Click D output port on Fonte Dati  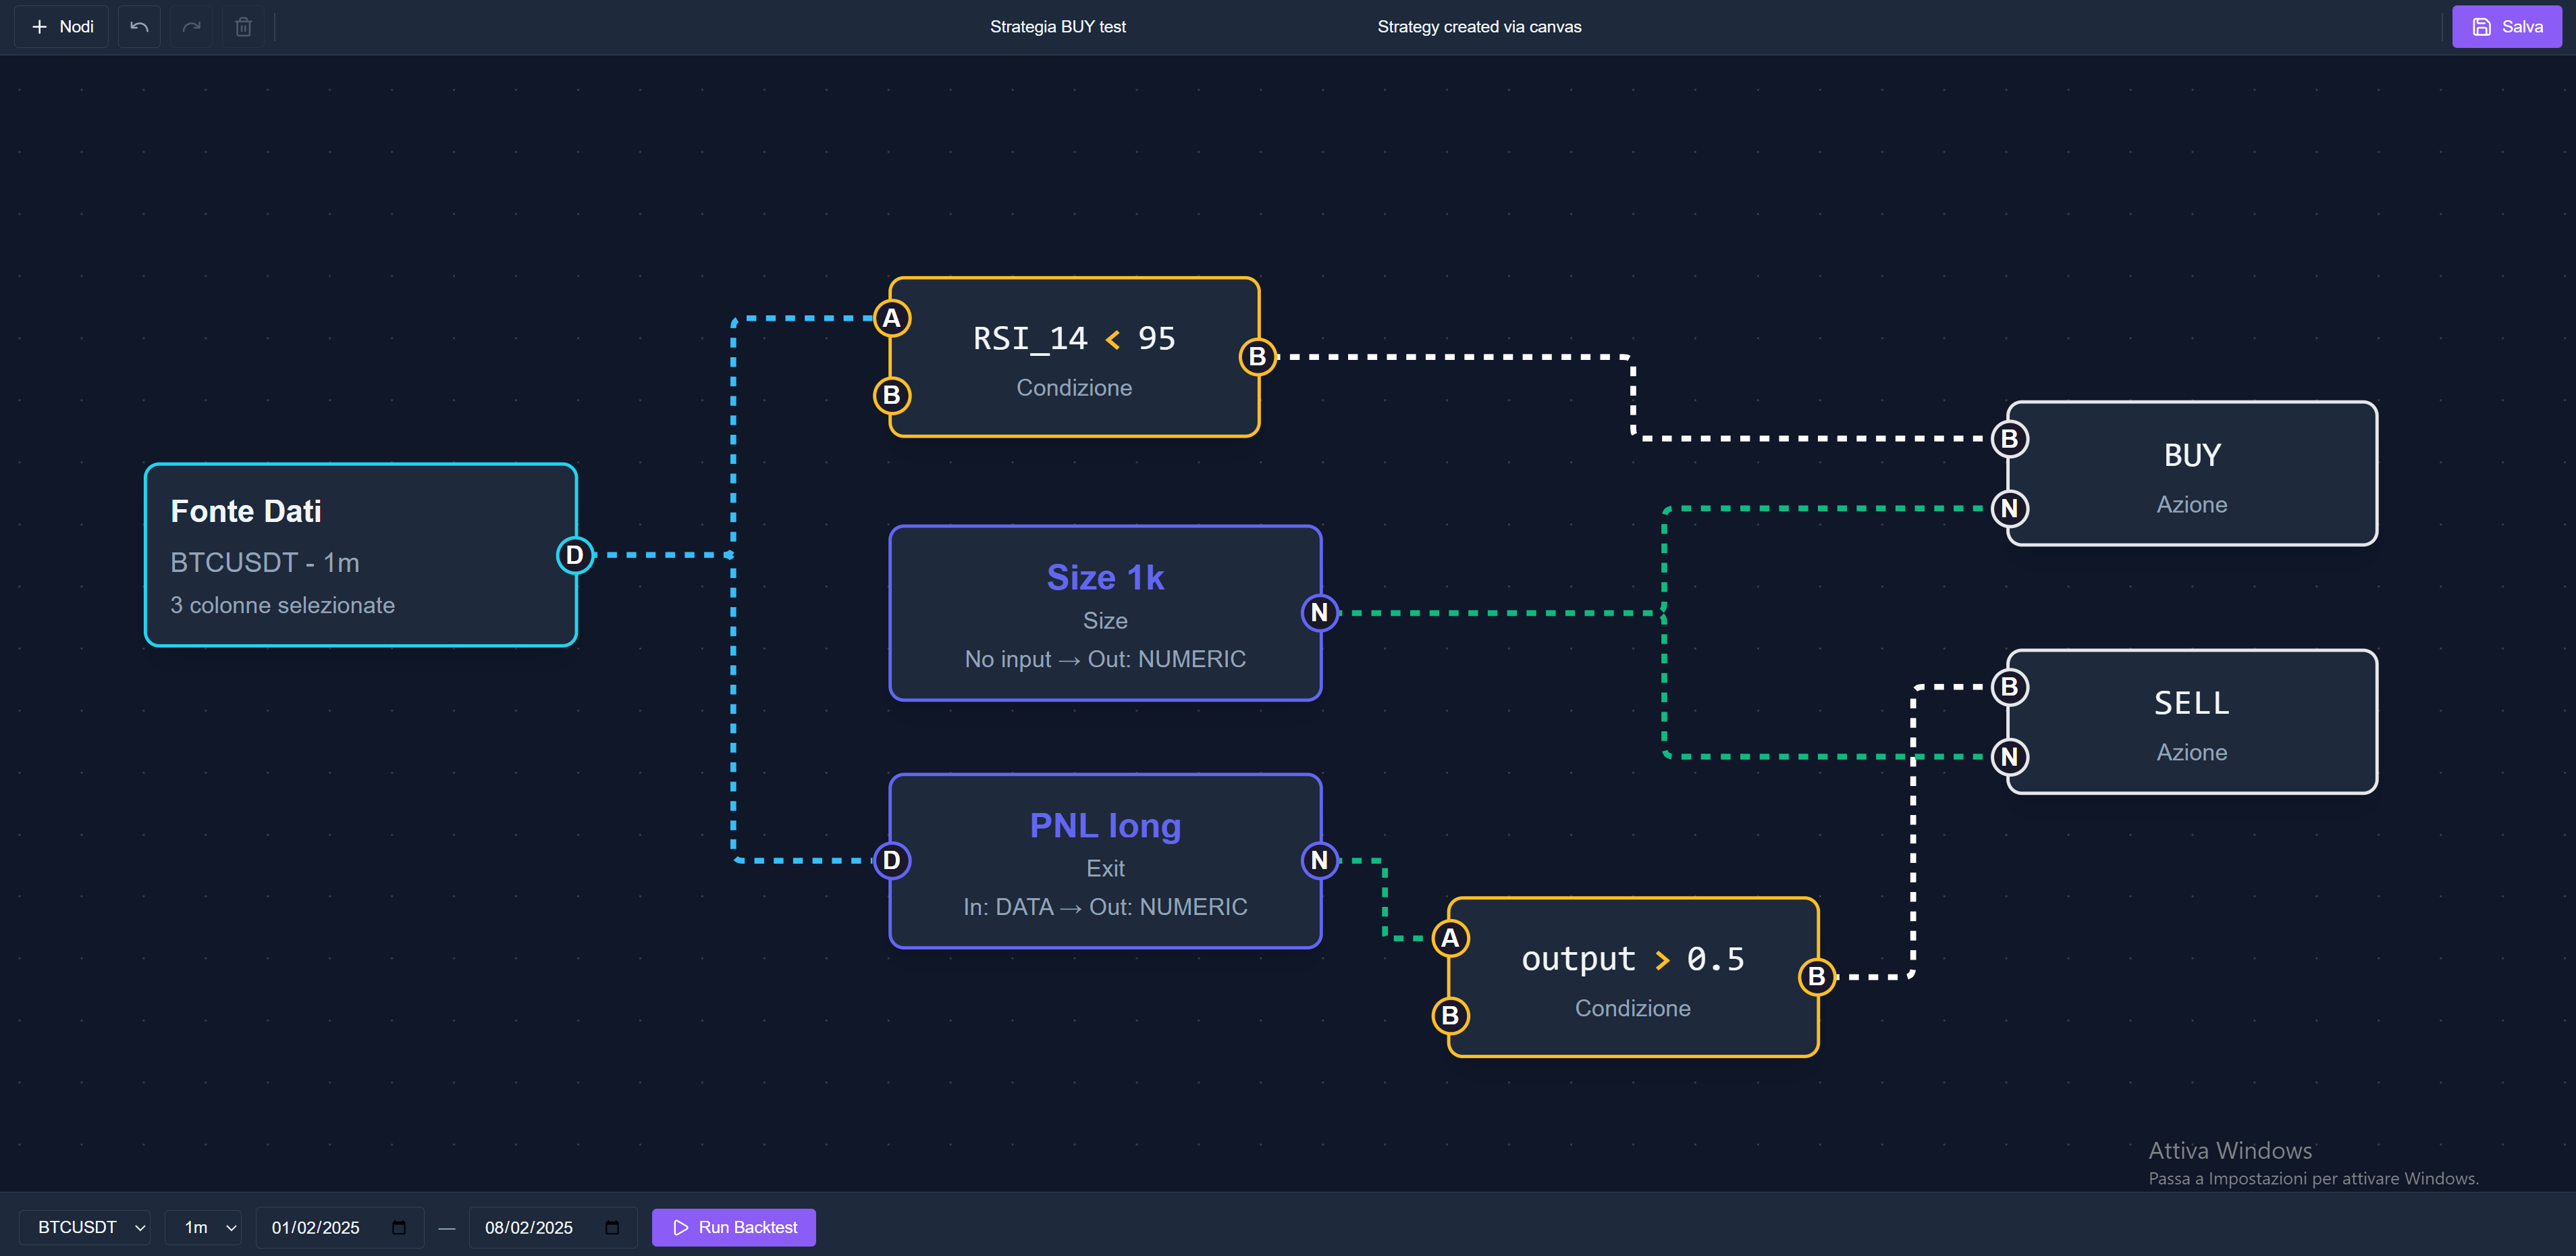(x=574, y=555)
